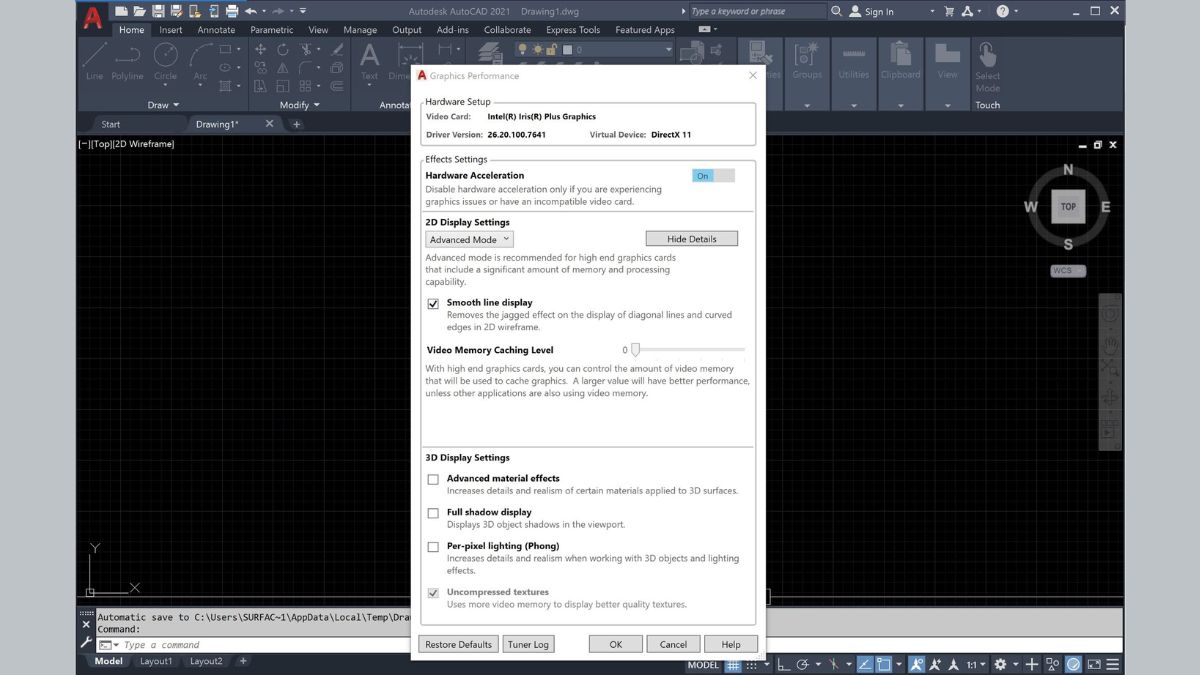The height and width of the screenshot is (675, 1200).
Task: Click the Undo arrow icon
Action: tap(250, 11)
